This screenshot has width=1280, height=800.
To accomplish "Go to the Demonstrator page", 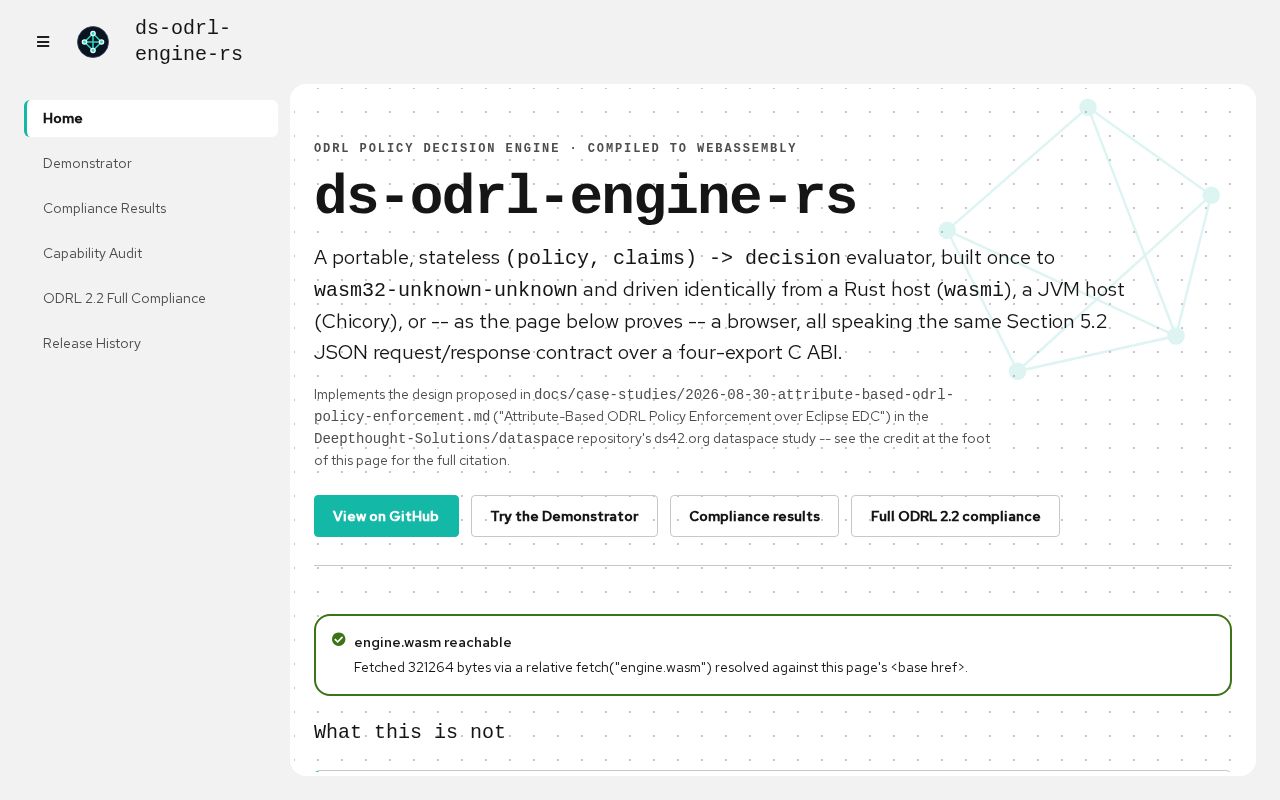I will point(151,163).
